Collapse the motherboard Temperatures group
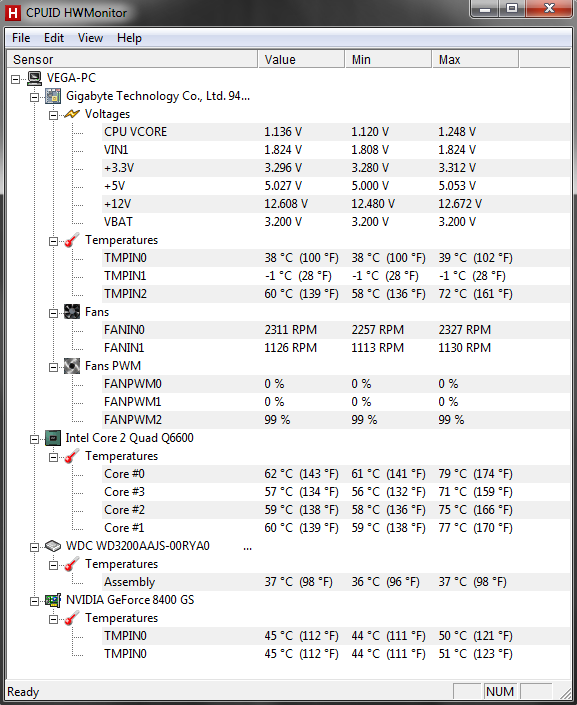This screenshot has height=705, width=577. [54, 241]
